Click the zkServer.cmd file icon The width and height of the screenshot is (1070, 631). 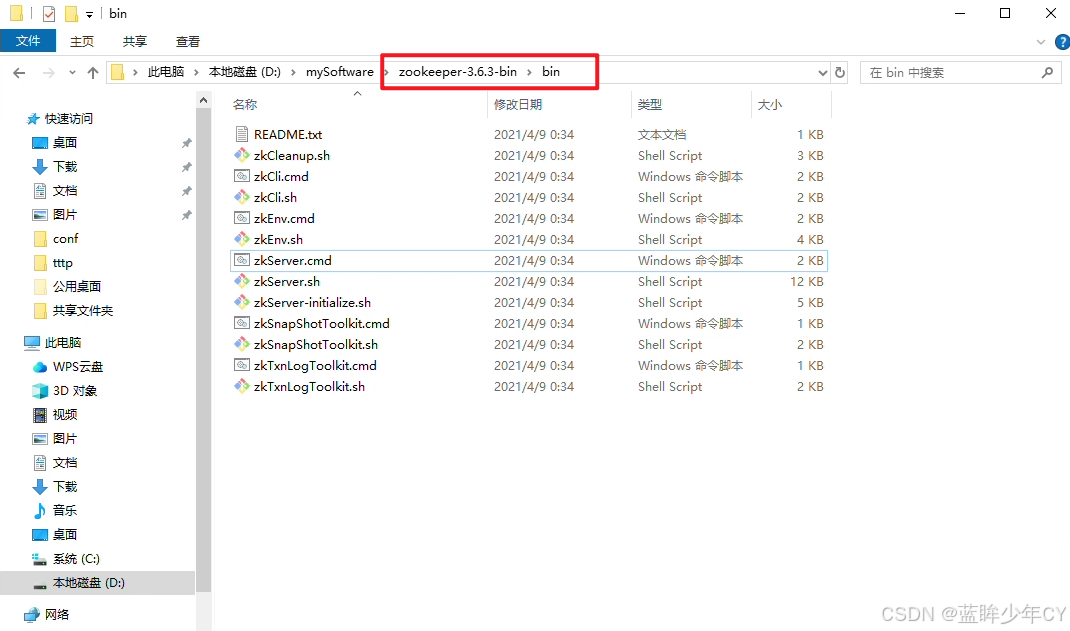(x=241, y=261)
